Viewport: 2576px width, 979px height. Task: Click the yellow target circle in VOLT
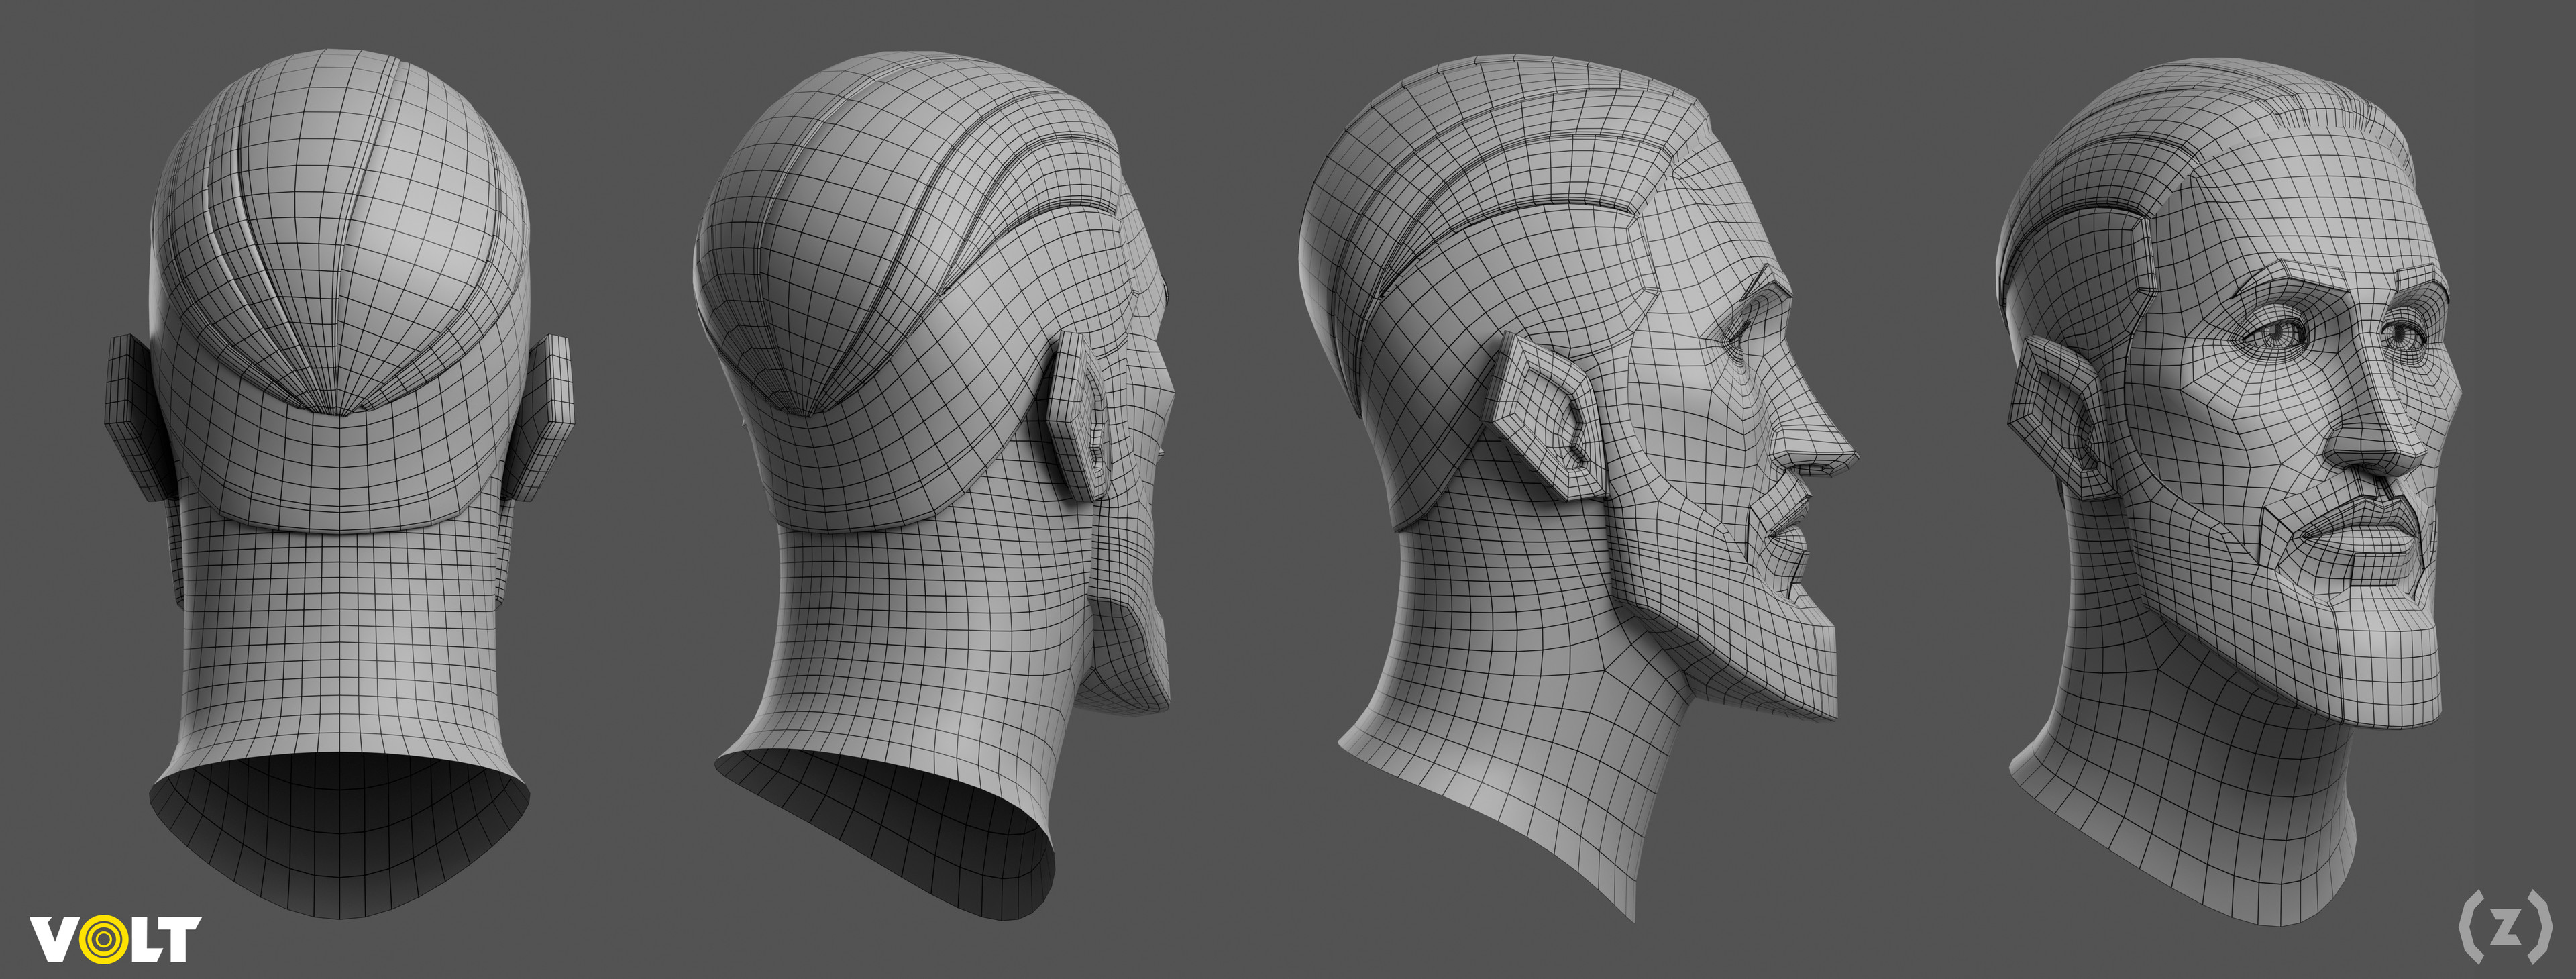pos(103,940)
